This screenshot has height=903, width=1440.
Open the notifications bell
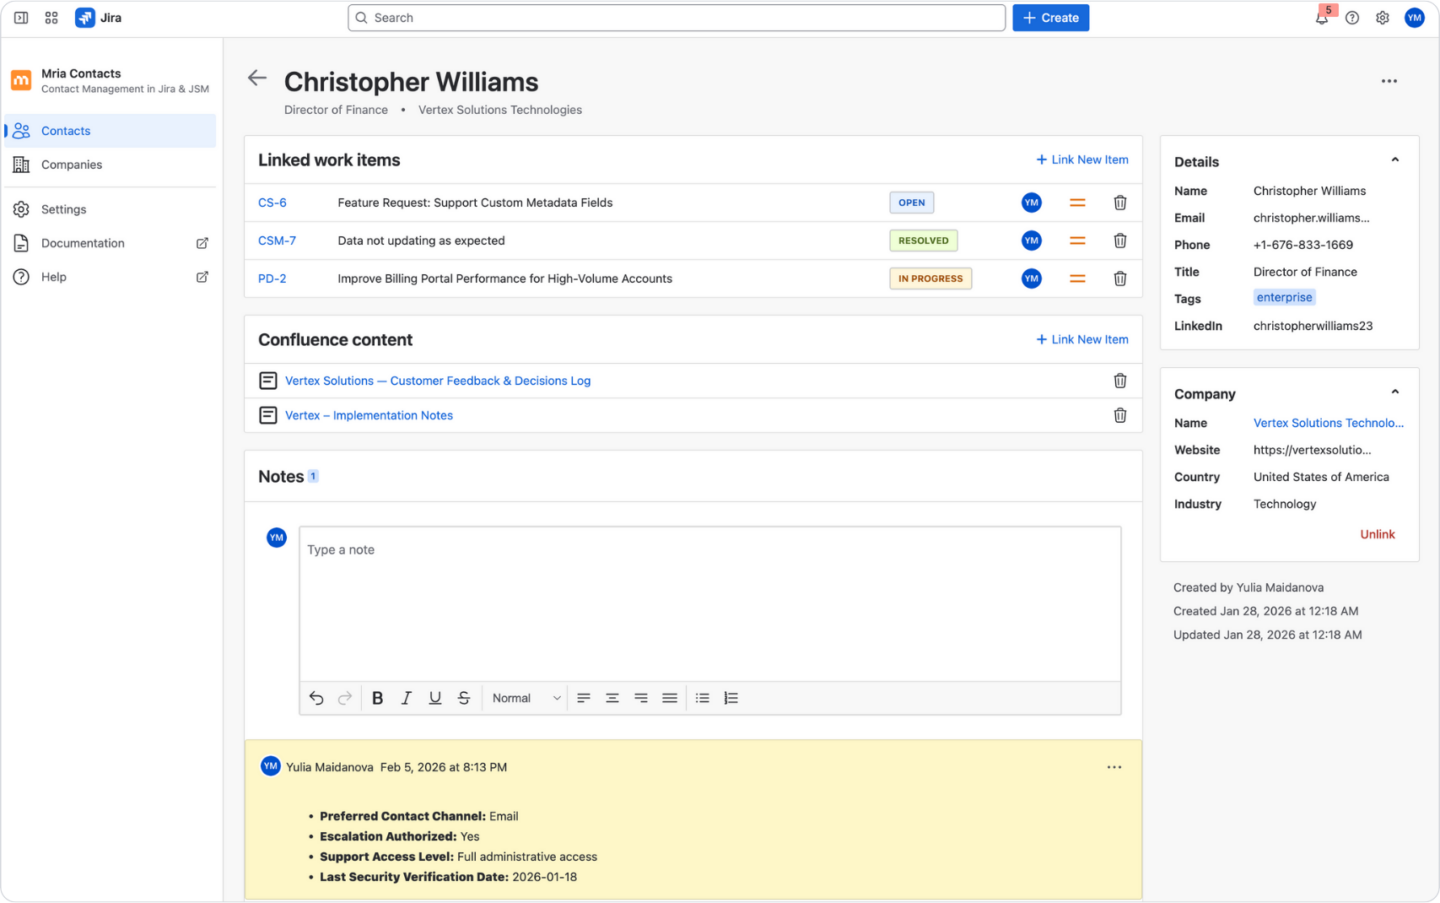pyautogui.click(x=1321, y=18)
